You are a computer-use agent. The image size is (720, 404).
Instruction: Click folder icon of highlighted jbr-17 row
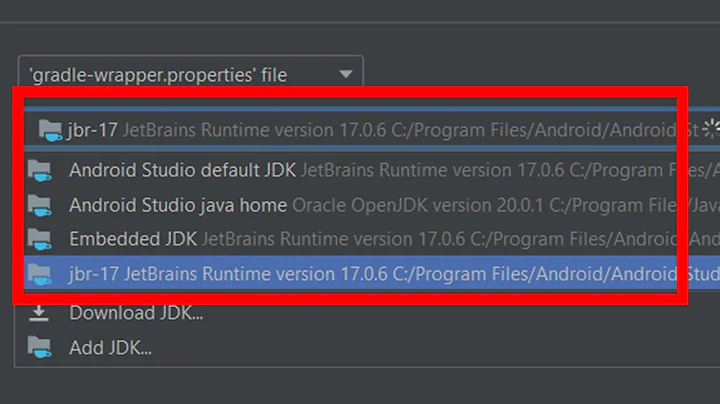39,274
